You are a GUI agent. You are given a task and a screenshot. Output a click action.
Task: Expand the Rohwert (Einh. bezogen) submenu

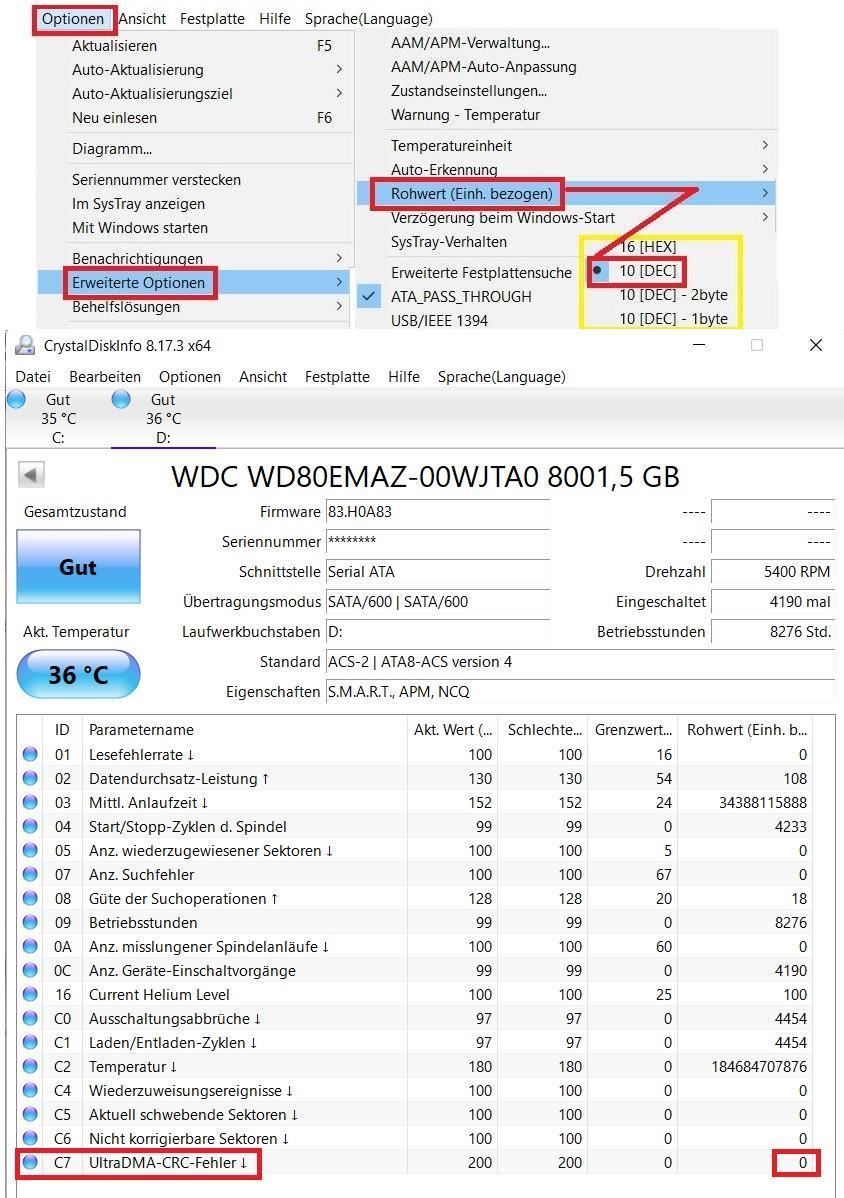(x=765, y=193)
